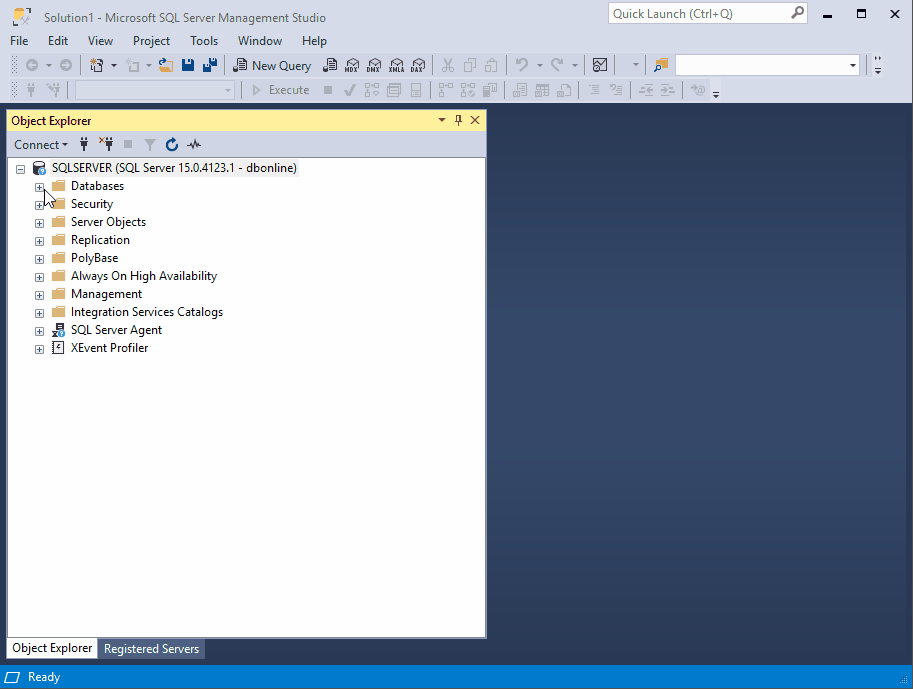The image size is (913, 689).
Task: Click the New Query button
Action: pos(272,65)
